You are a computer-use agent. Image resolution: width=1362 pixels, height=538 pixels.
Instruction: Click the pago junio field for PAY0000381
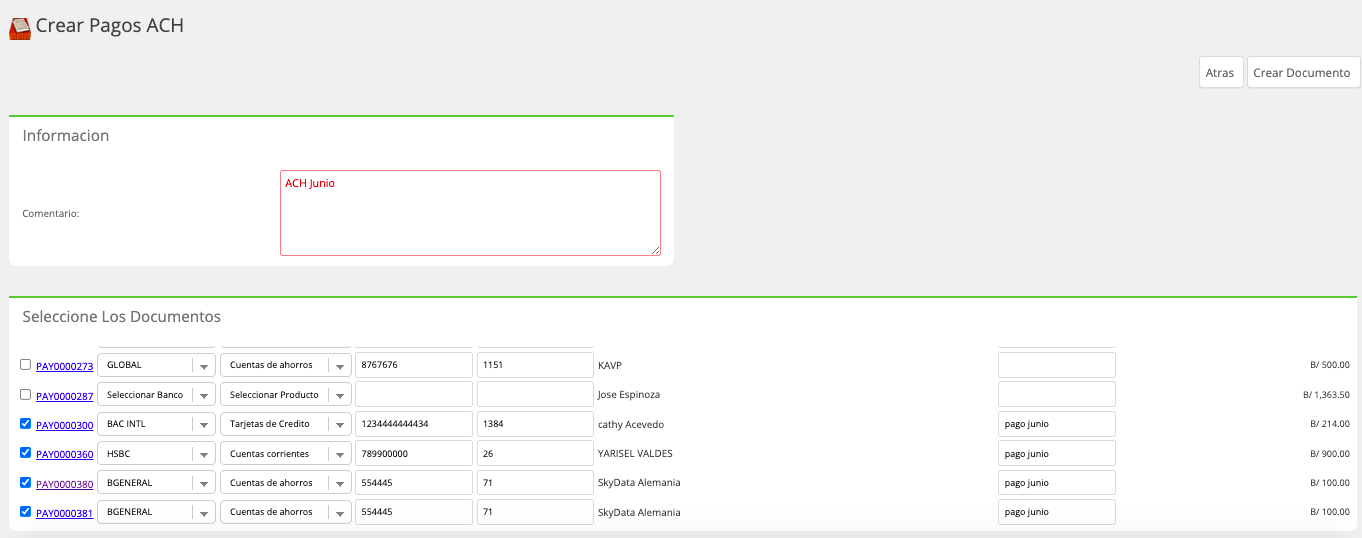click(1057, 512)
